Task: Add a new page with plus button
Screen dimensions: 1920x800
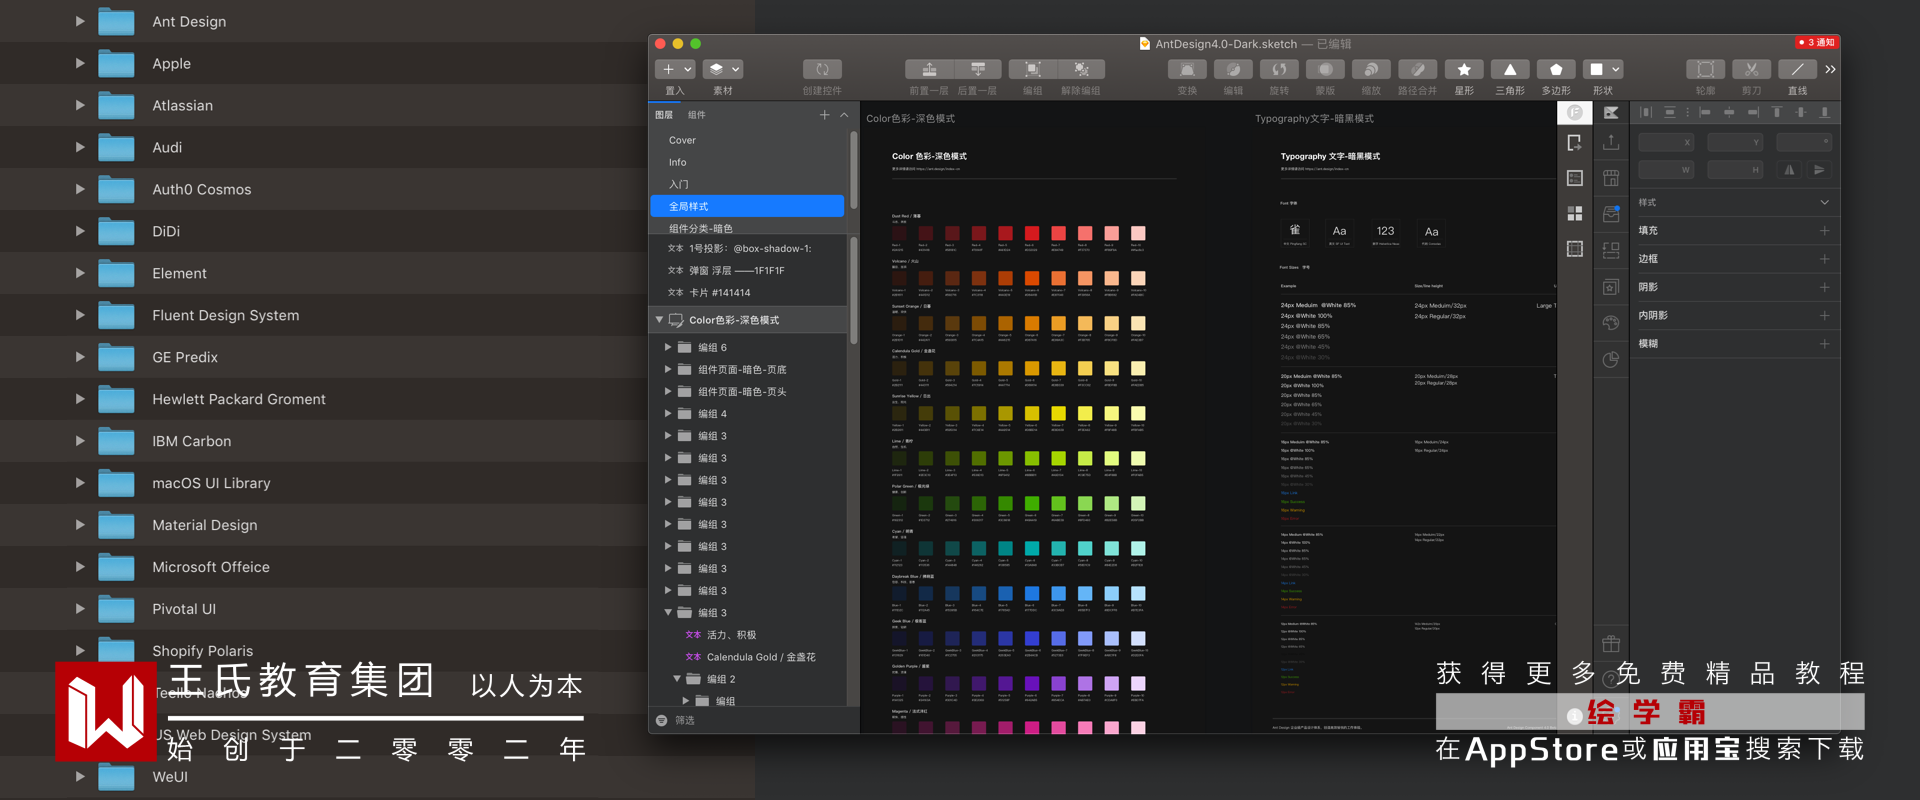Action: [x=825, y=115]
